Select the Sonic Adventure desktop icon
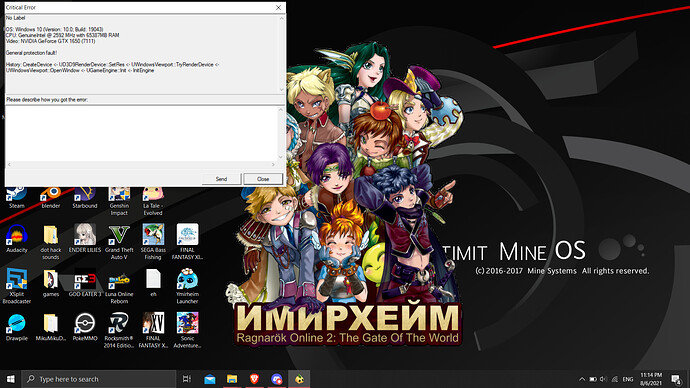The height and width of the screenshot is (388, 690). click(187, 330)
